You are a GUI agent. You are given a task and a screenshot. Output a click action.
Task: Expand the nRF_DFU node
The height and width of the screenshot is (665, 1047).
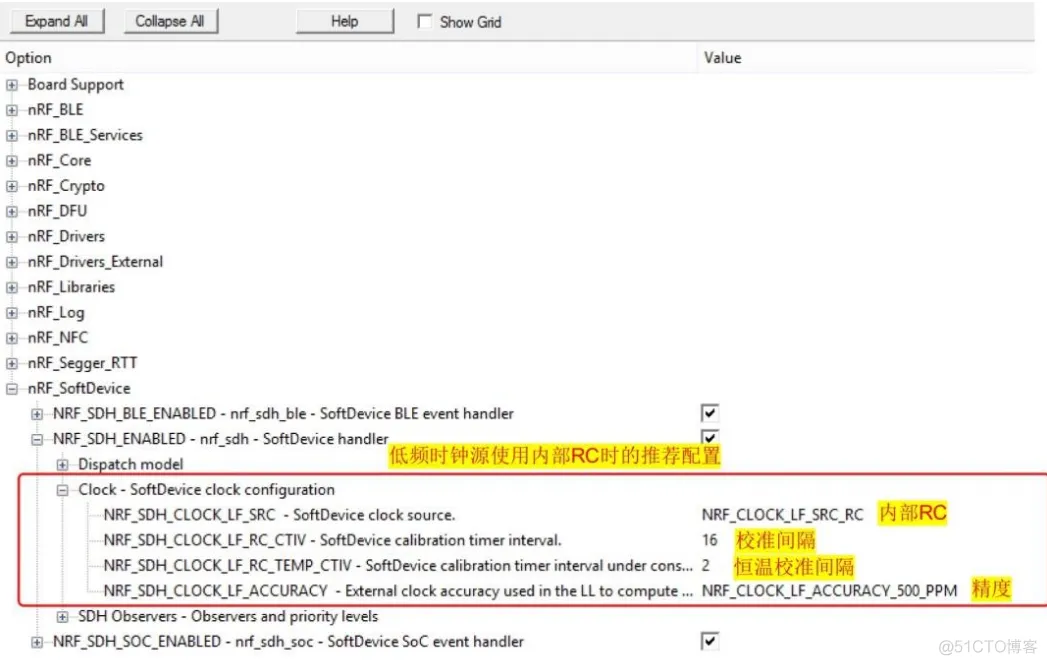[x=12, y=212]
